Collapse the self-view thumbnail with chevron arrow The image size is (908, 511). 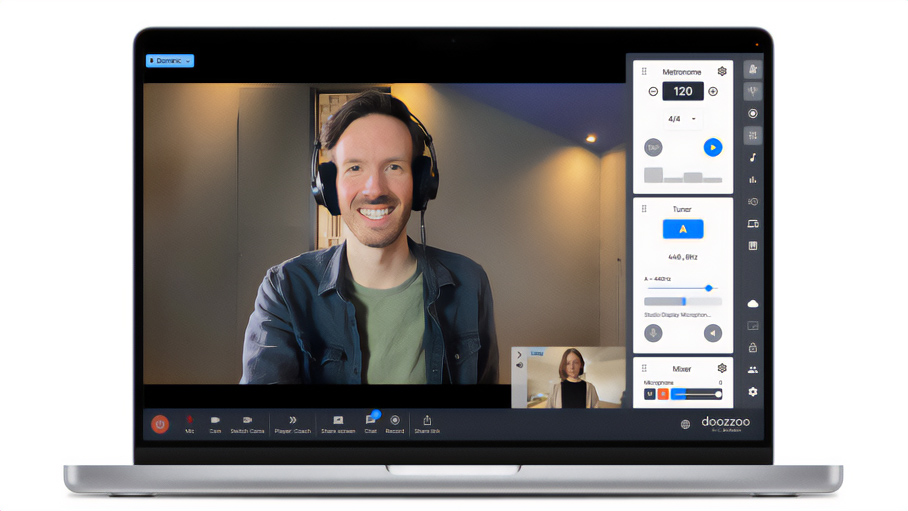click(519, 355)
